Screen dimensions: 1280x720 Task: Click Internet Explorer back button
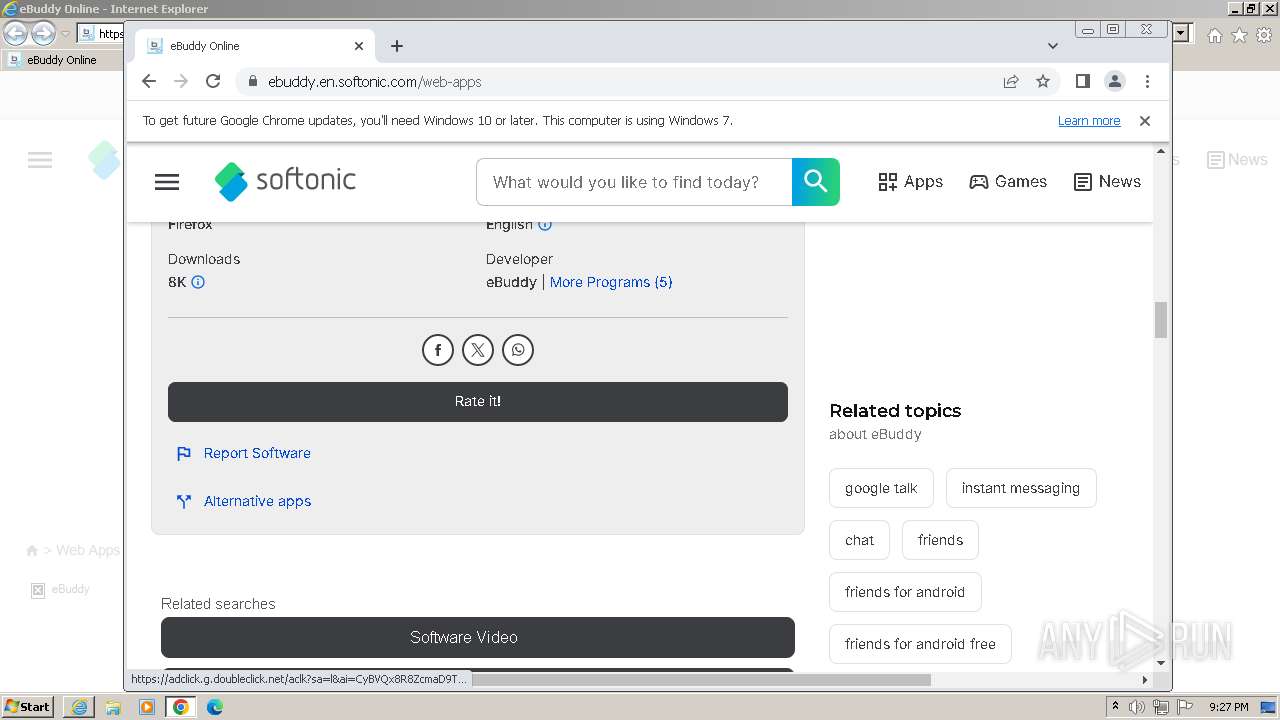pyautogui.click(x=15, y=34)
